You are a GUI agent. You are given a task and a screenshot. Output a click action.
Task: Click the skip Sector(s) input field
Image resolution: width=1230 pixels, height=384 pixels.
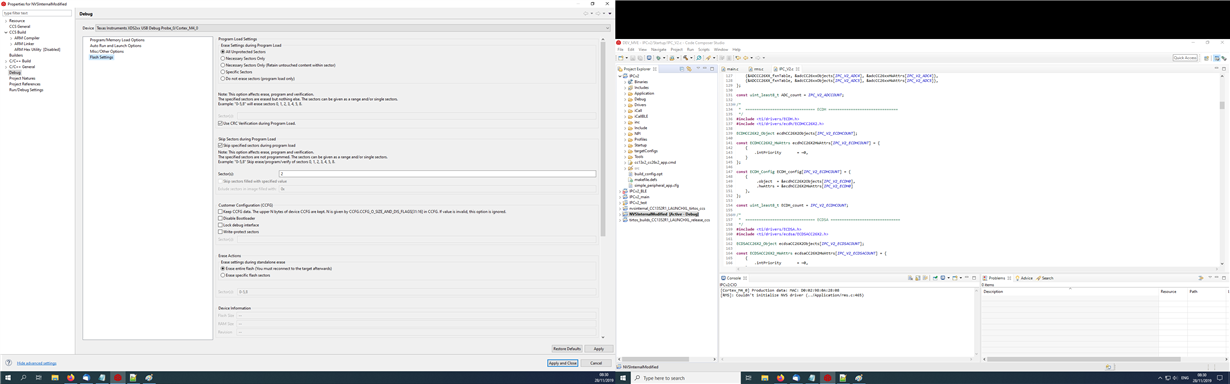coord(437,174)
